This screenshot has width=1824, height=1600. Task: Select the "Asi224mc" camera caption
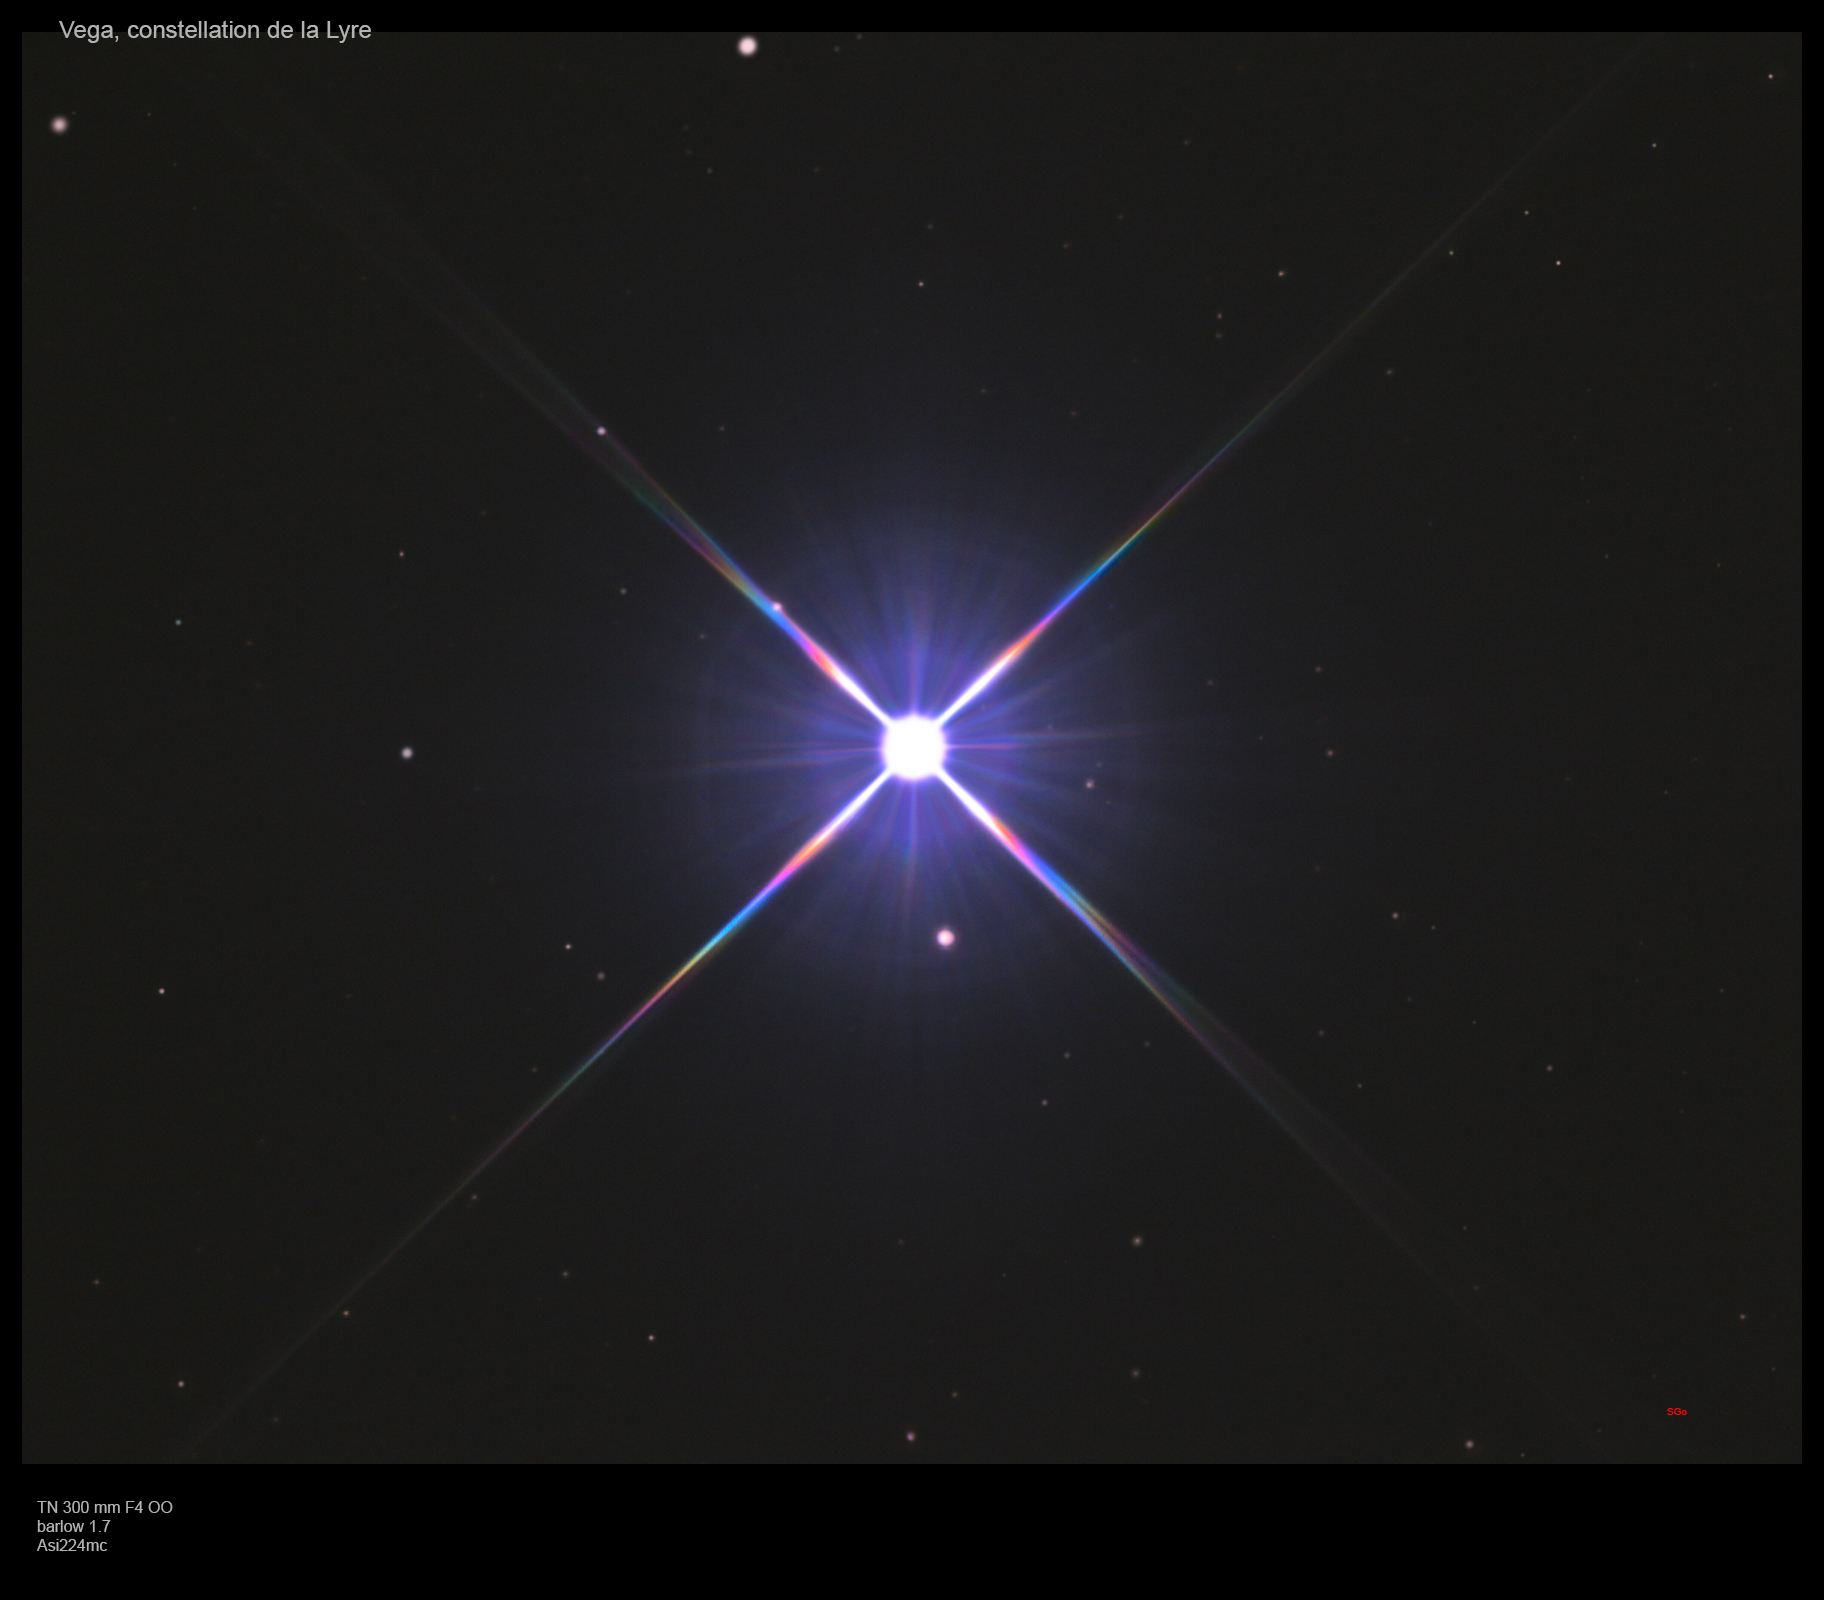(x=72, y=1545)
